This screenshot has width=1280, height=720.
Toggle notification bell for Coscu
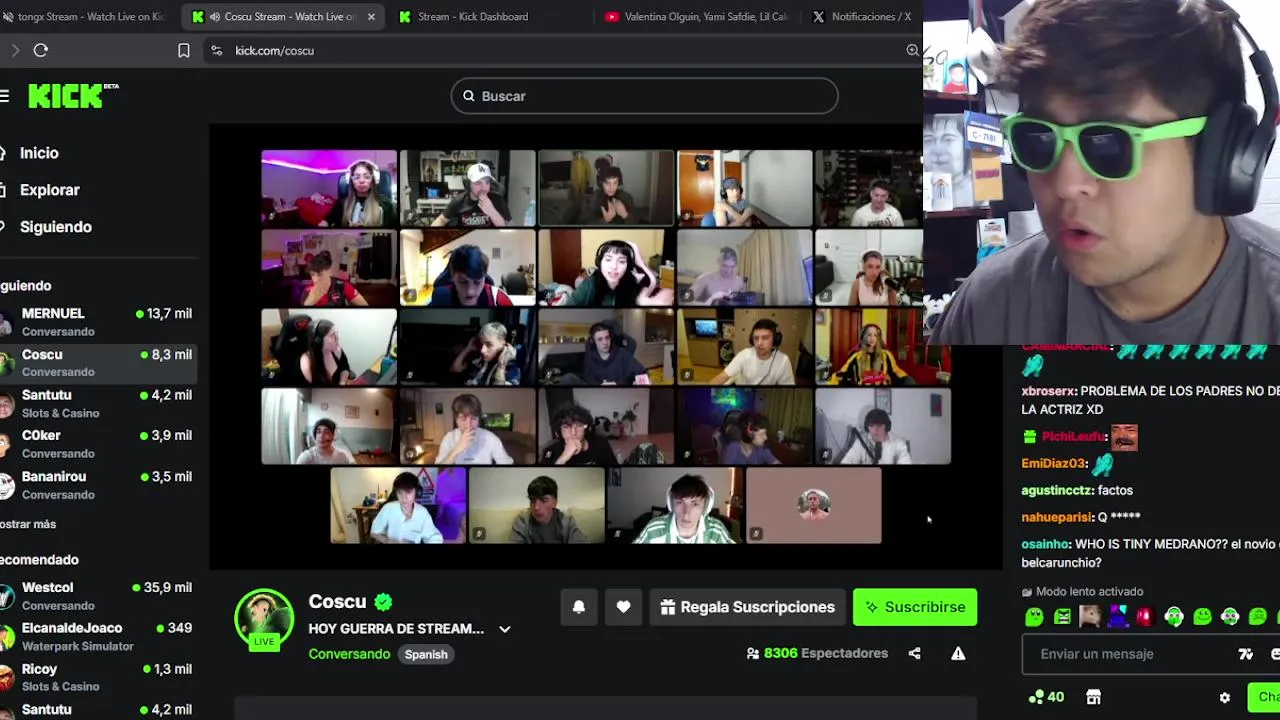[x=579, y=607]
